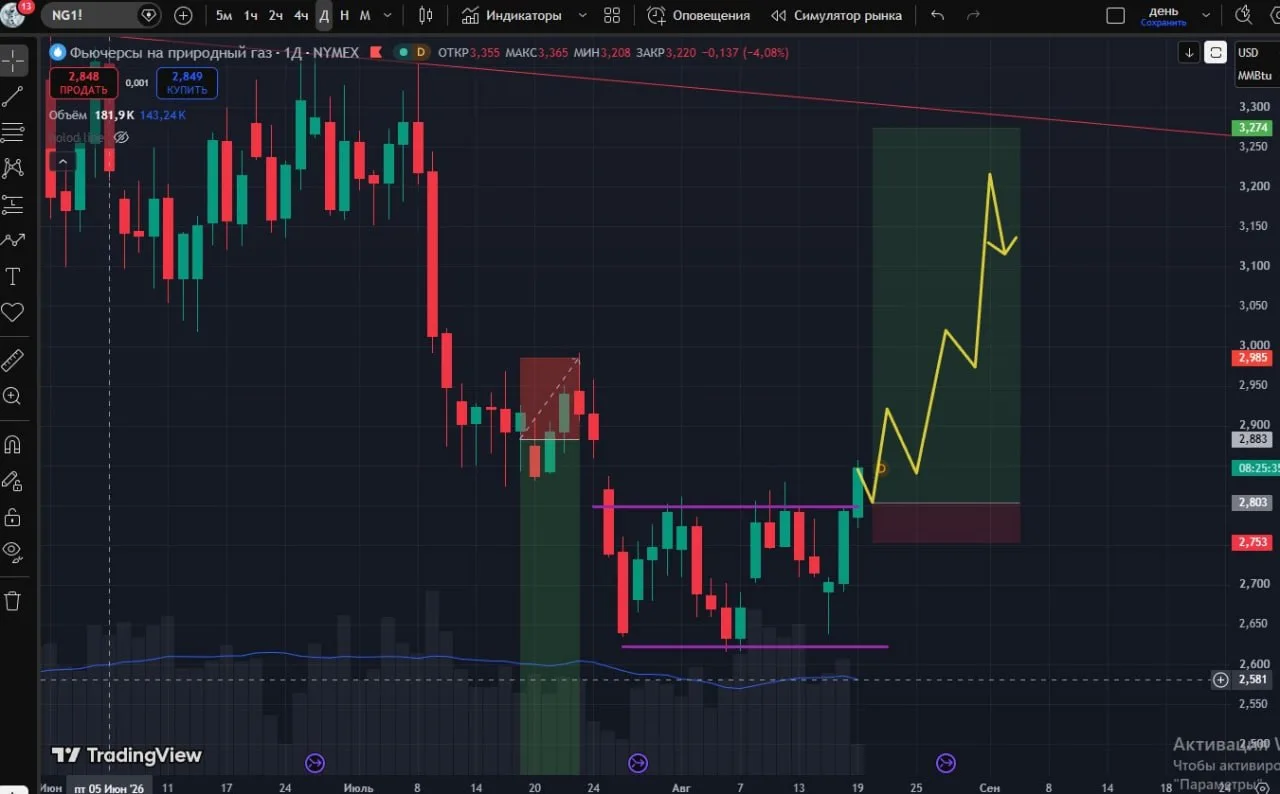Click the red 2,753 stop price label

click(x=1252, y=542)
